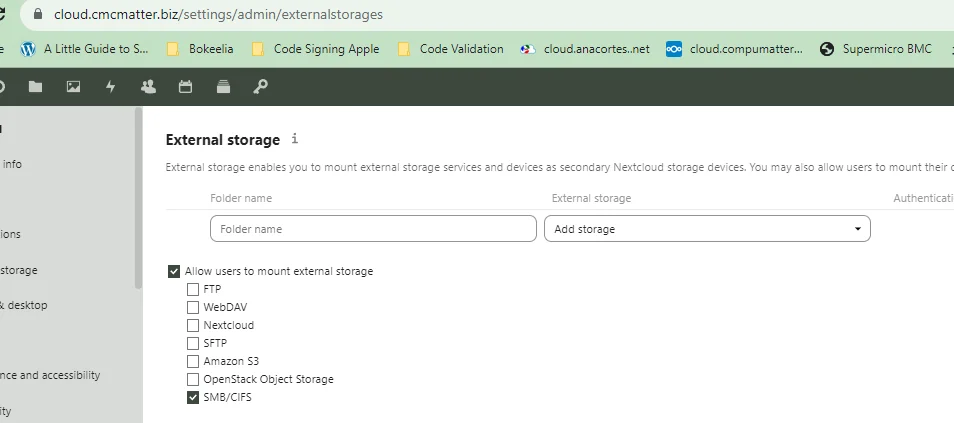Screen dimensions: 954x423
Task: Click the External storage info icon
Action: click(x=295, y=139)
